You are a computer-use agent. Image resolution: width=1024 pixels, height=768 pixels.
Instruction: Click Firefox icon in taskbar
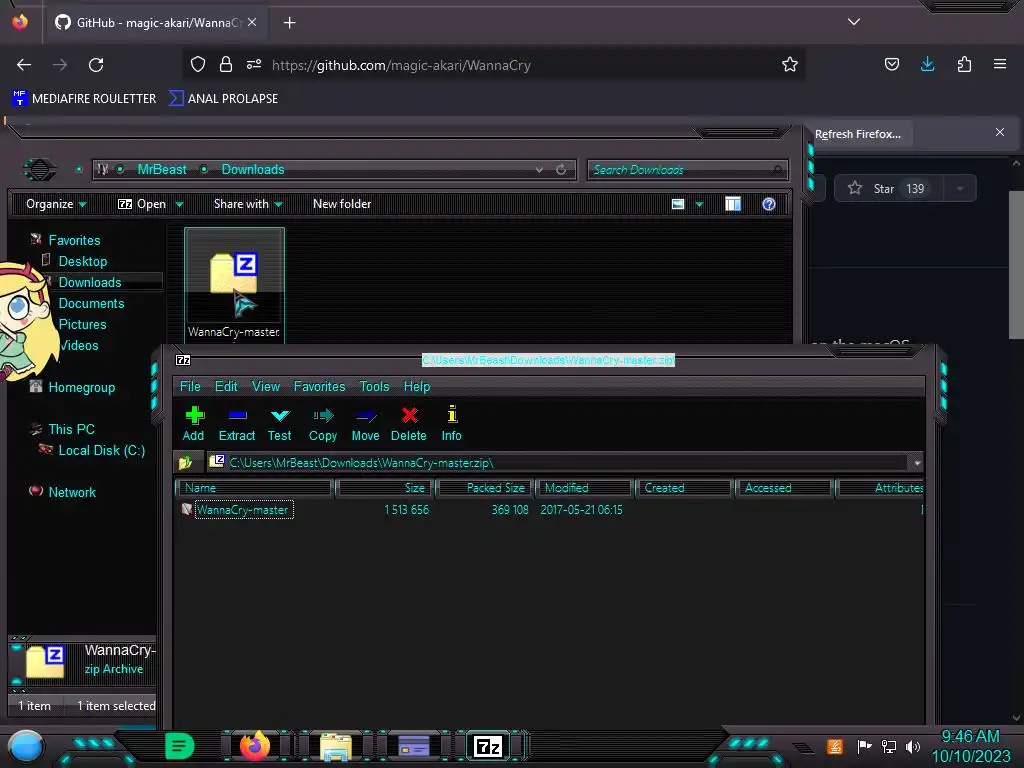click(255, 745)
